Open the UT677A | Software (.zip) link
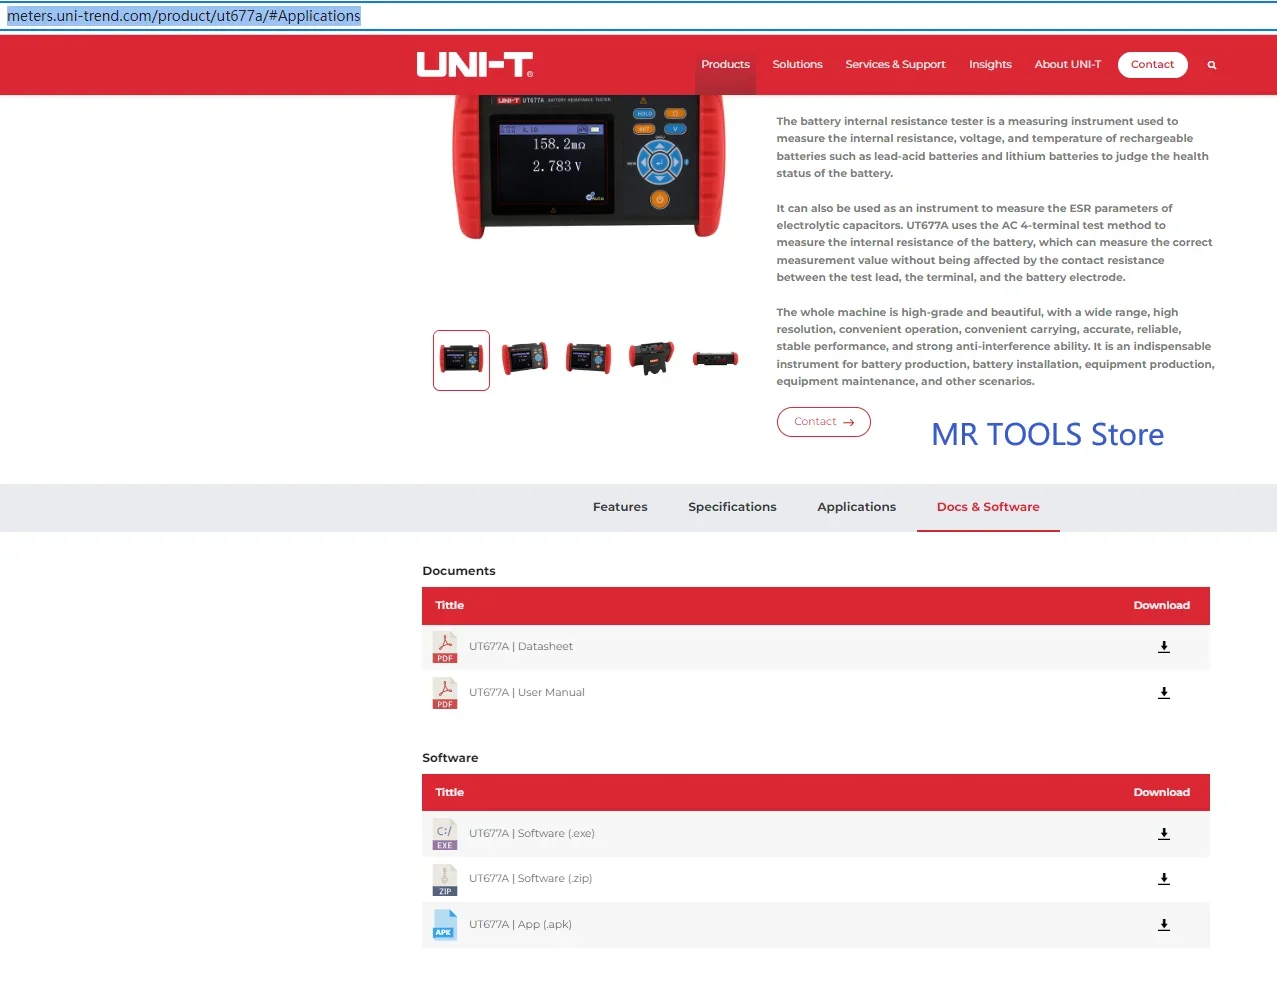1277x984 pixels. (x=531, y=879)
